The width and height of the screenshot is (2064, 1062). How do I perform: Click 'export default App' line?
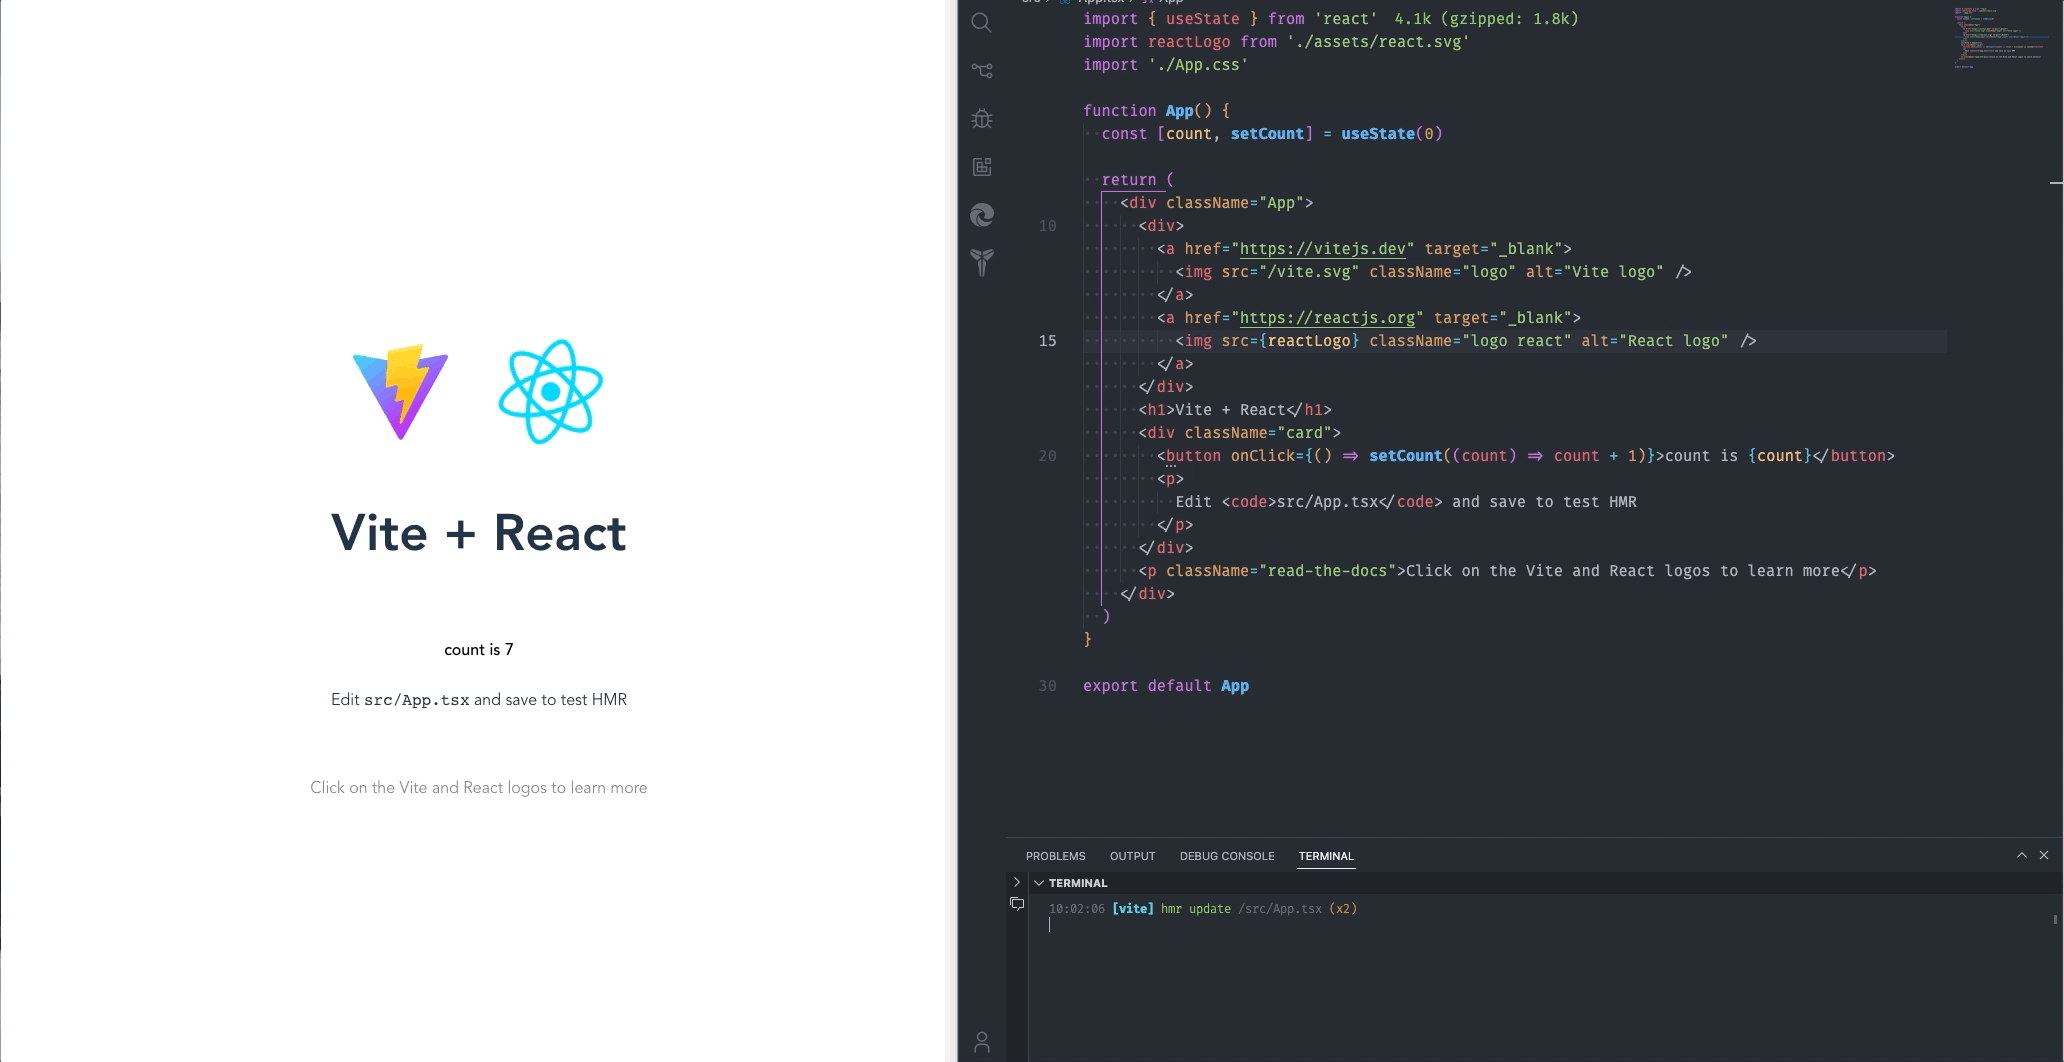[x=1166, y=686]
